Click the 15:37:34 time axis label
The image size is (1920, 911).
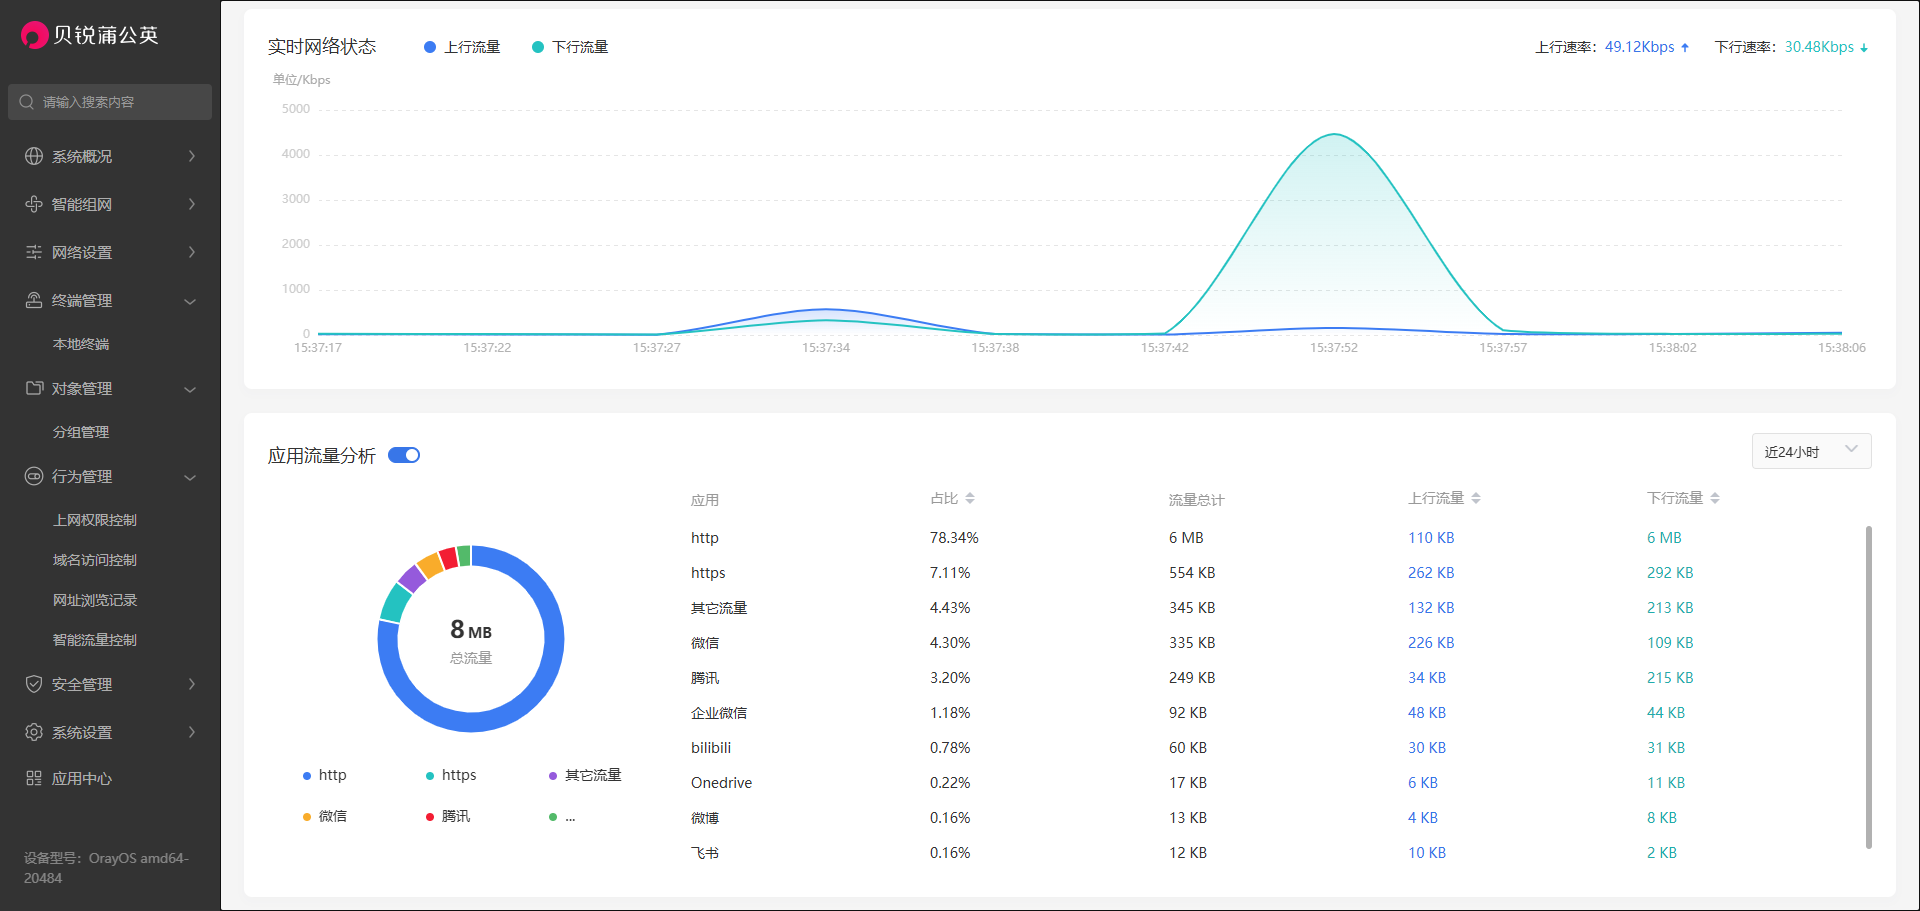826,348
